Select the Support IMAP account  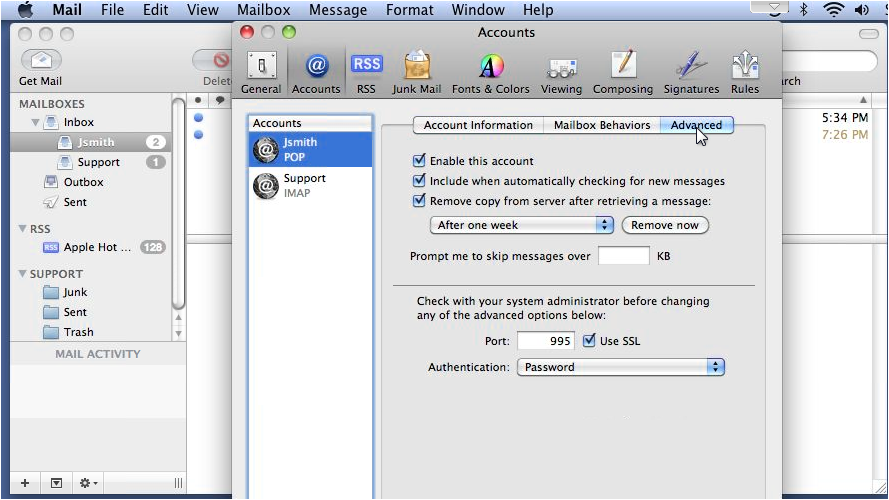pos(310,185)
